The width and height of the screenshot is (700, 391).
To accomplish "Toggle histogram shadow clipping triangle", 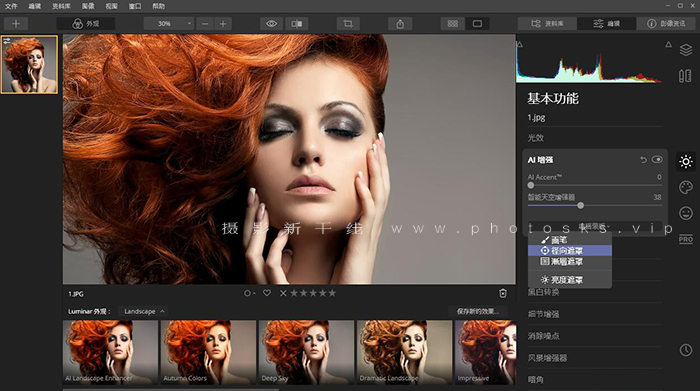I will tap(520, 44).
